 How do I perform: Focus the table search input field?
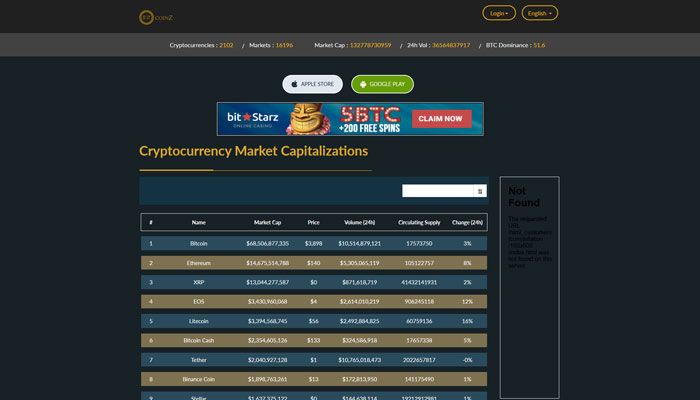point(437,191)
